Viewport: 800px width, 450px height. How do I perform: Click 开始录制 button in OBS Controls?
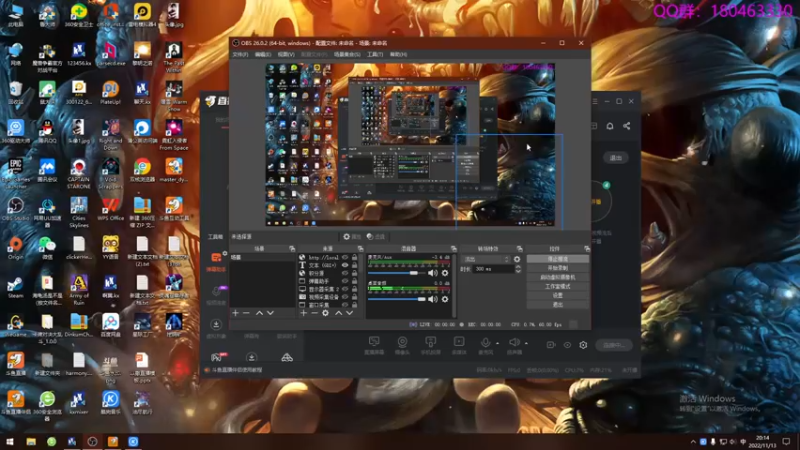[x=558, y=268]
